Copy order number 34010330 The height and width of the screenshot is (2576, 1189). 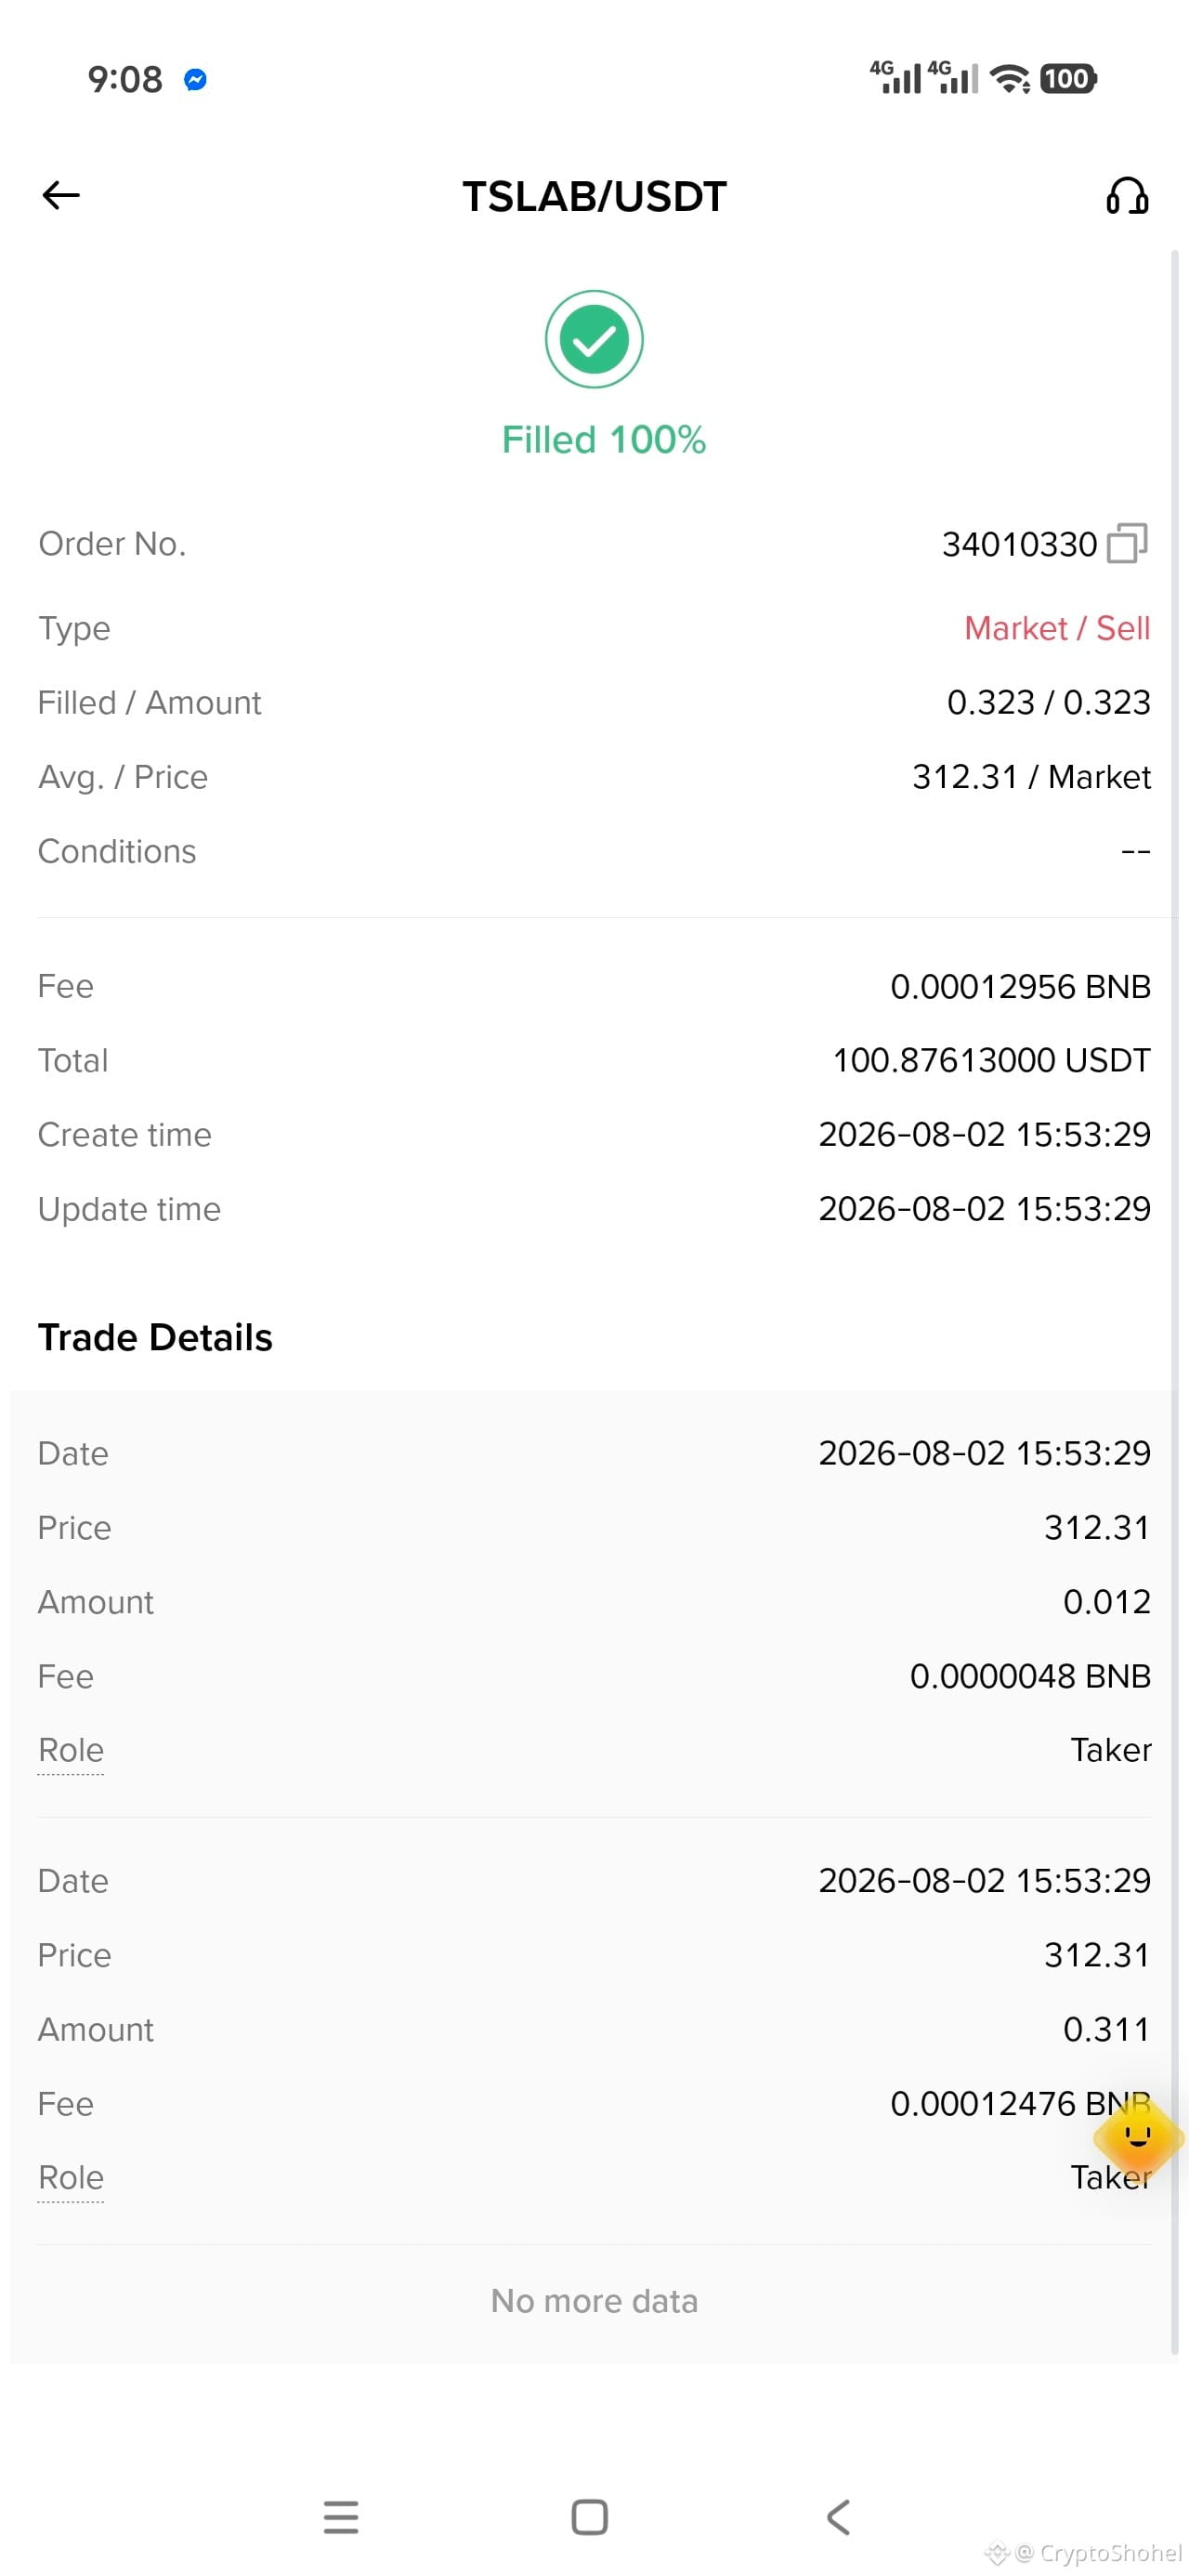point(1127,543)
